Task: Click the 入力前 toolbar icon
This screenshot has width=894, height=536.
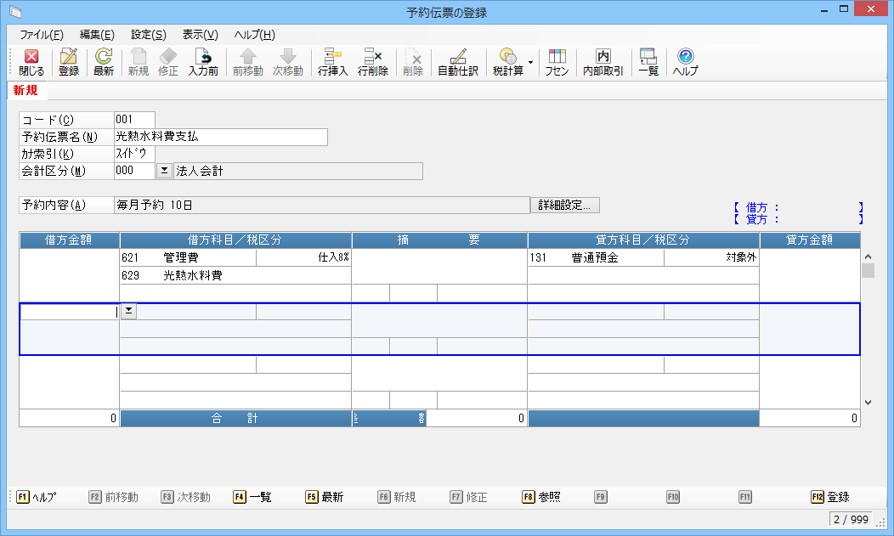Action: click(x=203, y=62)
